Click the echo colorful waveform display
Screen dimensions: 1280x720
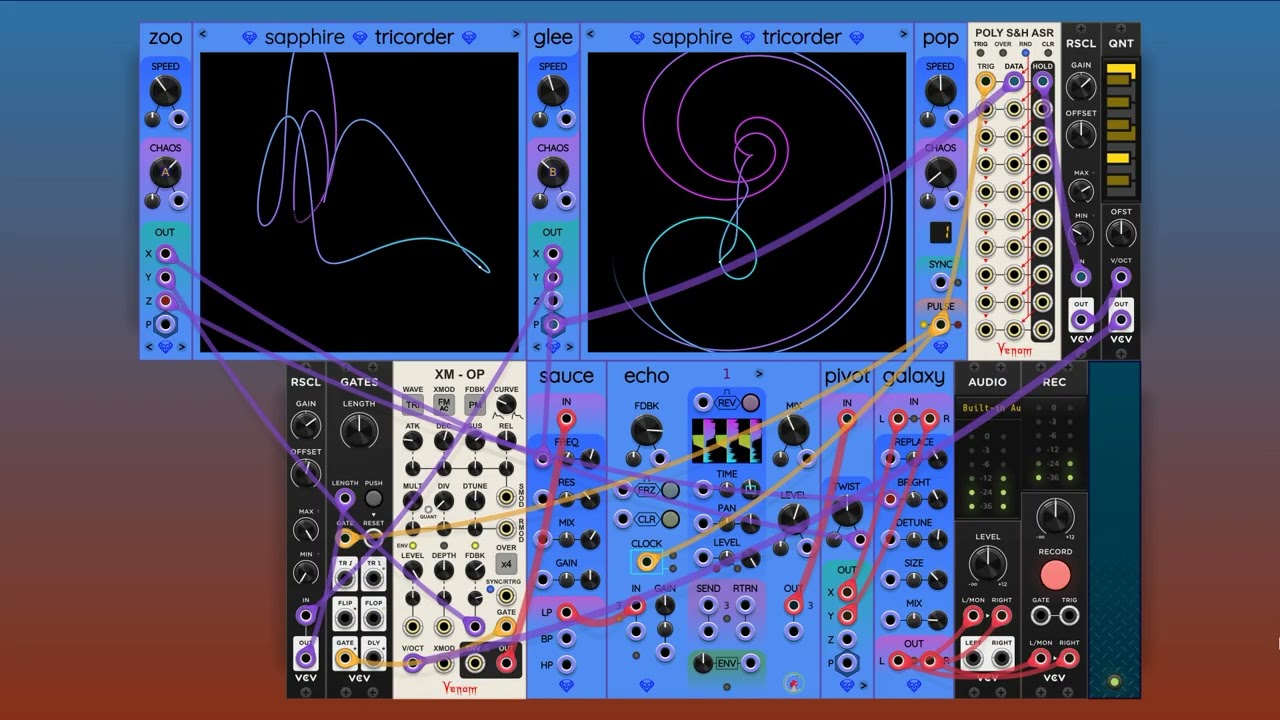pos(727,441)
